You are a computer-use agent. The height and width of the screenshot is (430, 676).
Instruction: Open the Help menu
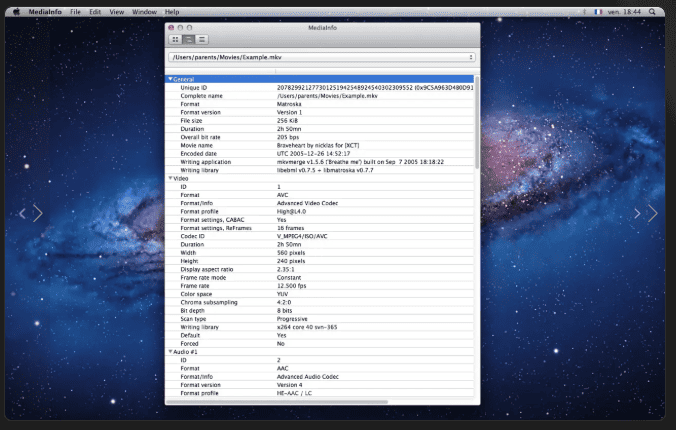click(x=172, y=12)
